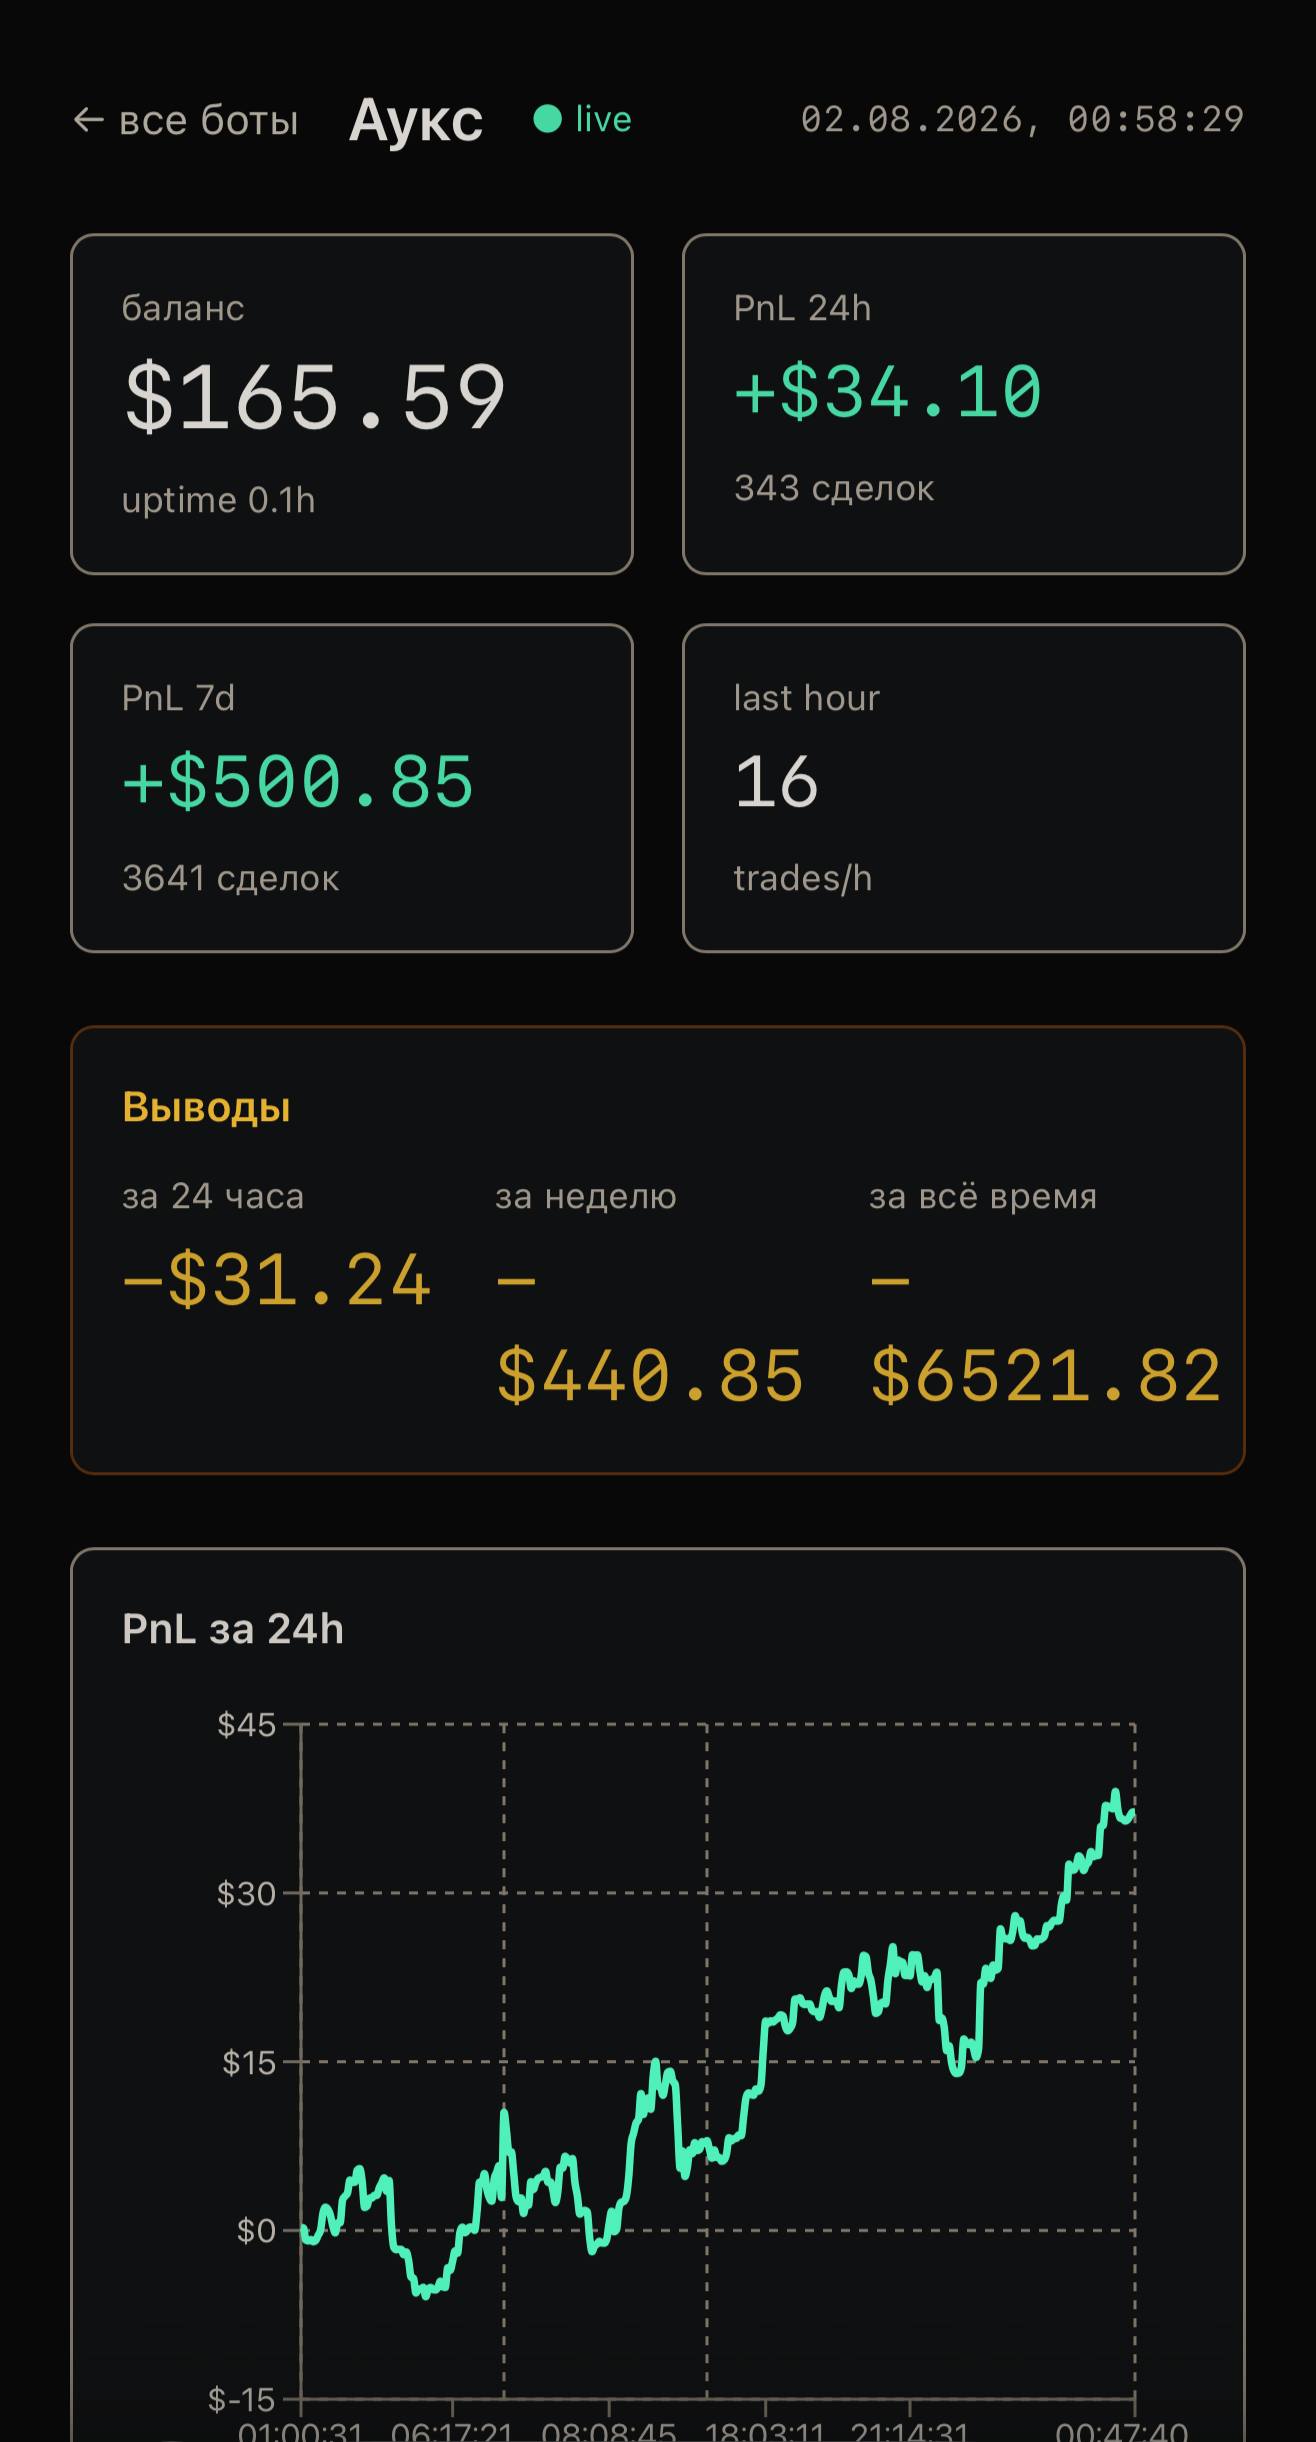Click the chart line's peak near $39
This screenshot has width=1316, height=2442.
coord(1116,1793)
